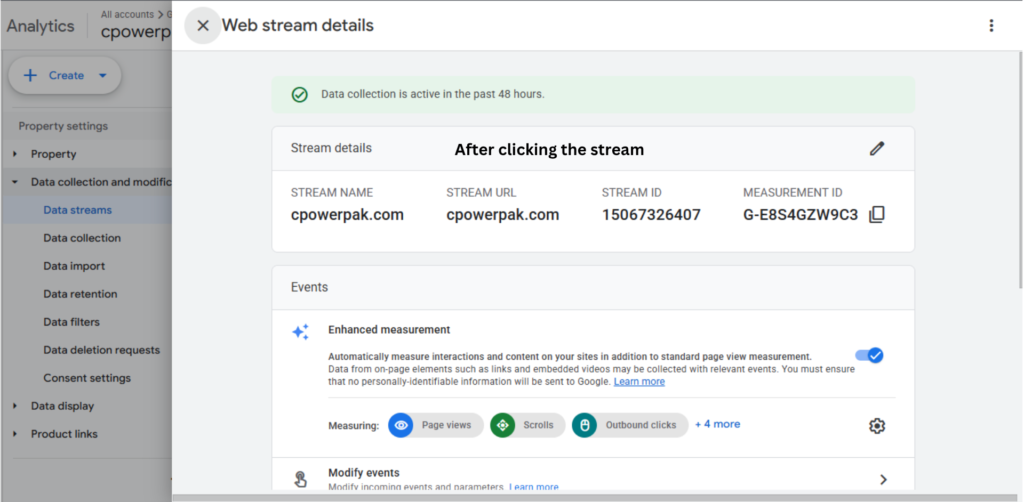Click the Events section header
The height and width of the screenshot is (502, 1024).
tap(310, 287)
